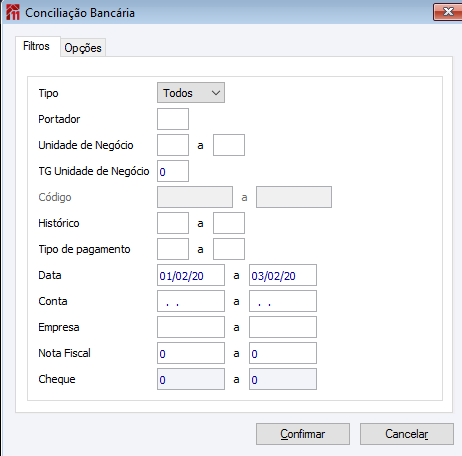Click the first Histórico input field
Screen dimensions: 462x456
(x=173, y=223)
